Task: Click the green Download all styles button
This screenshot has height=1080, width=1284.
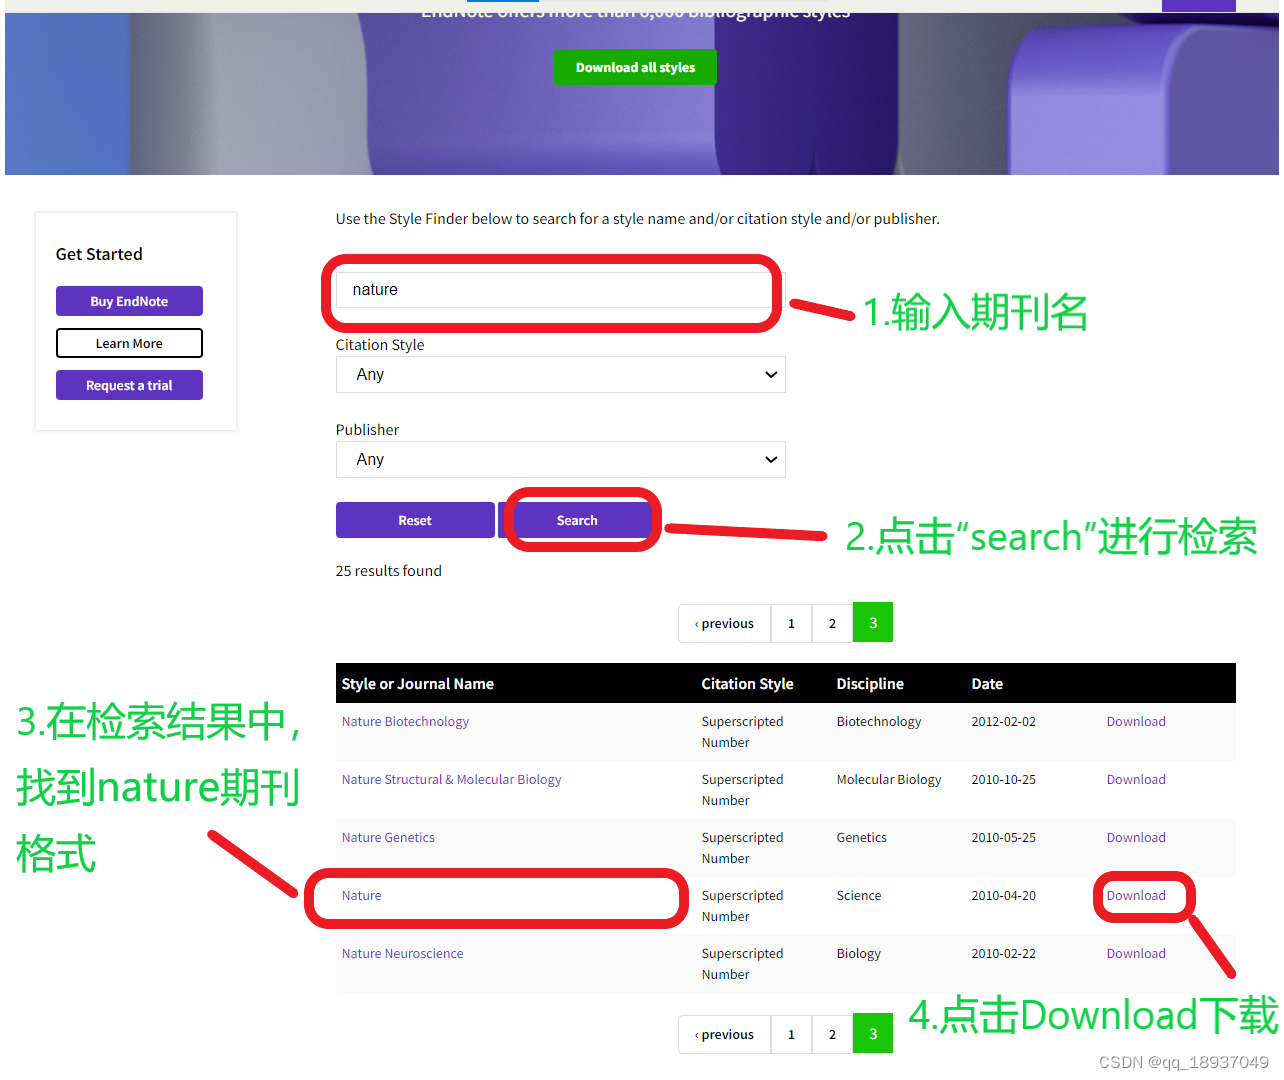Action: [x=635, y=67]
